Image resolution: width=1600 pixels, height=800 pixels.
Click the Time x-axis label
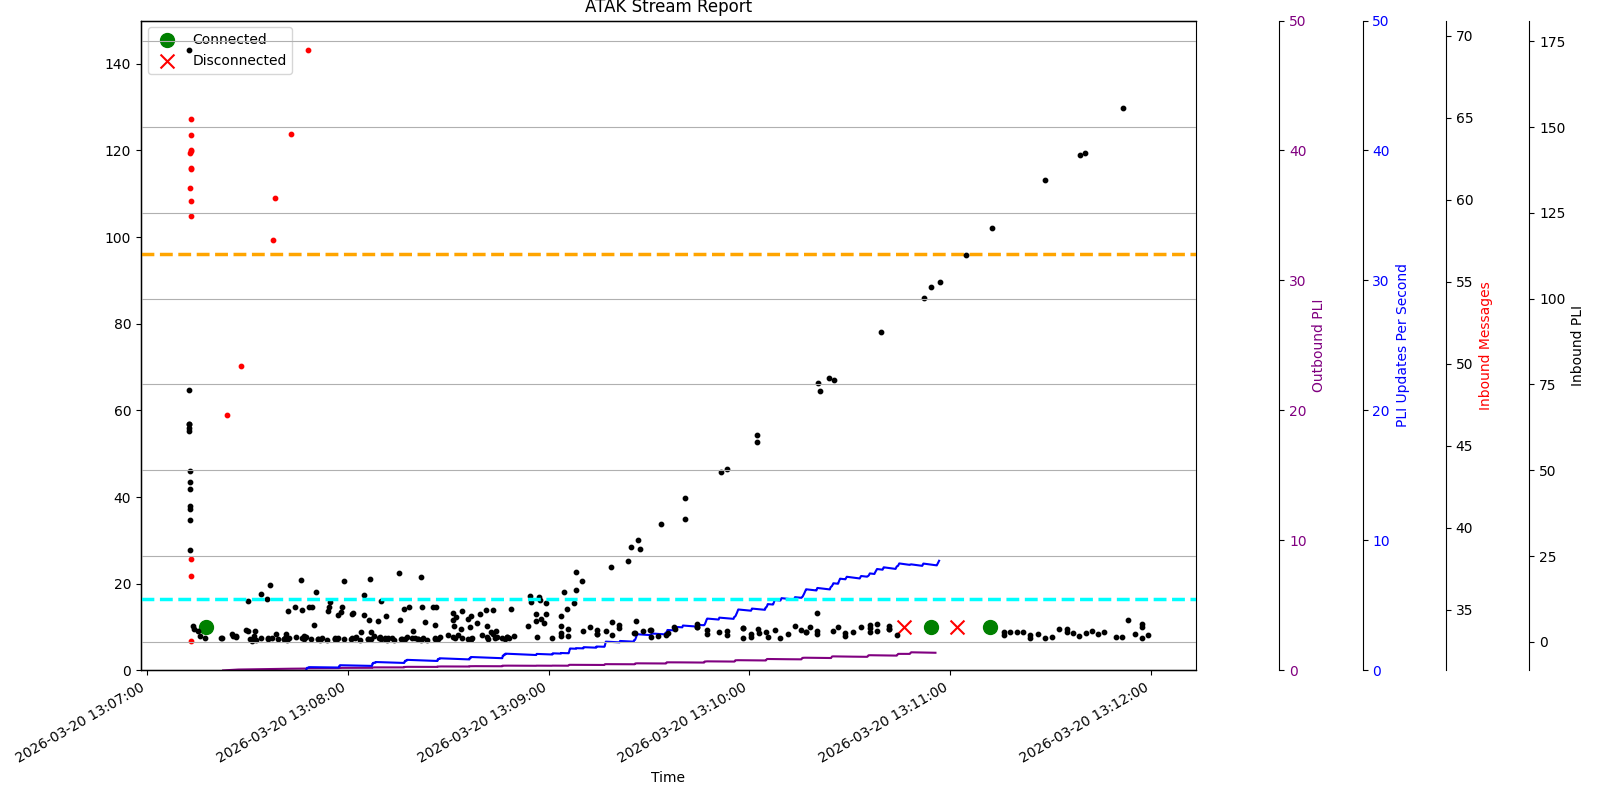(x=668, y=777)
